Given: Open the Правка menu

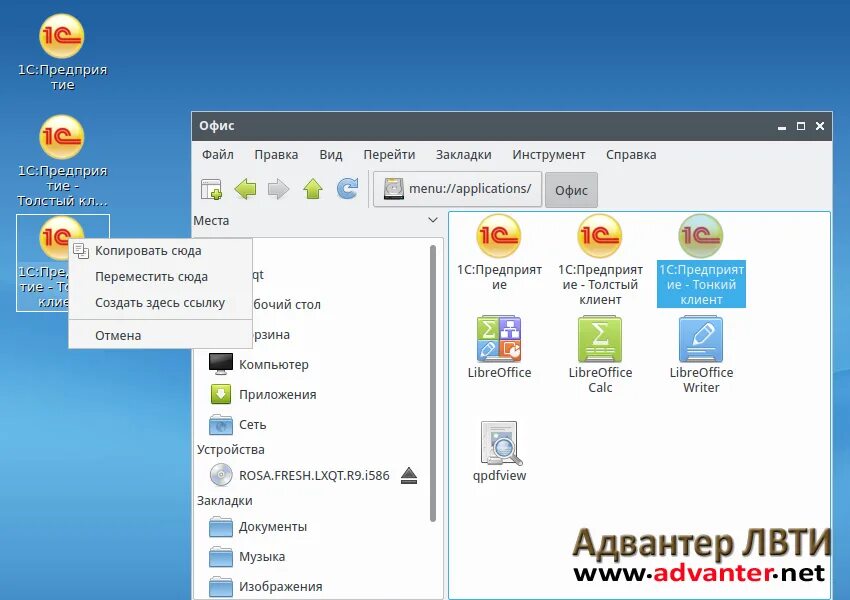Looking at the screenshot, I should (276, 154).
